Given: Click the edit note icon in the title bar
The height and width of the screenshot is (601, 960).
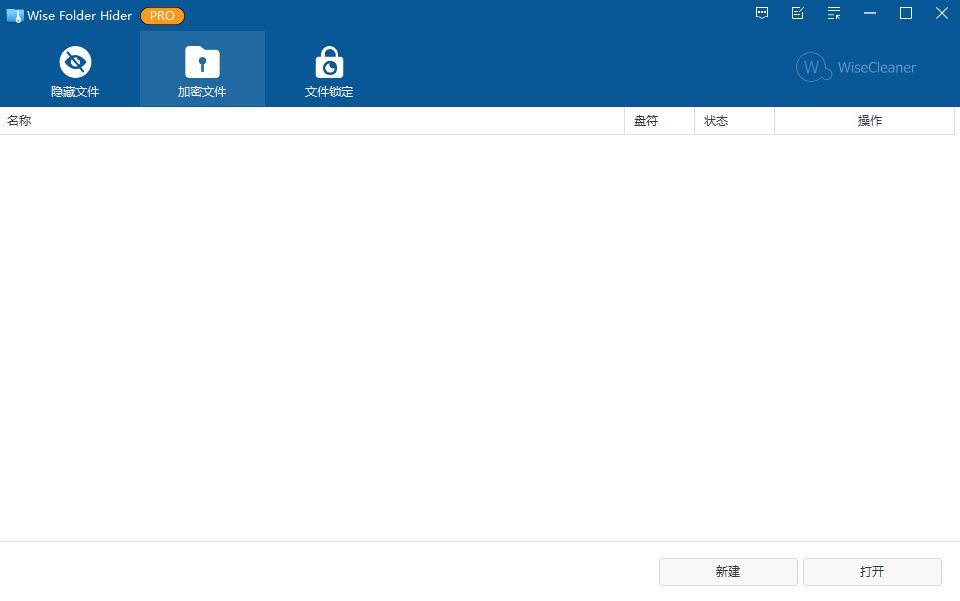Looking at the screenshot, I should 798,13.
